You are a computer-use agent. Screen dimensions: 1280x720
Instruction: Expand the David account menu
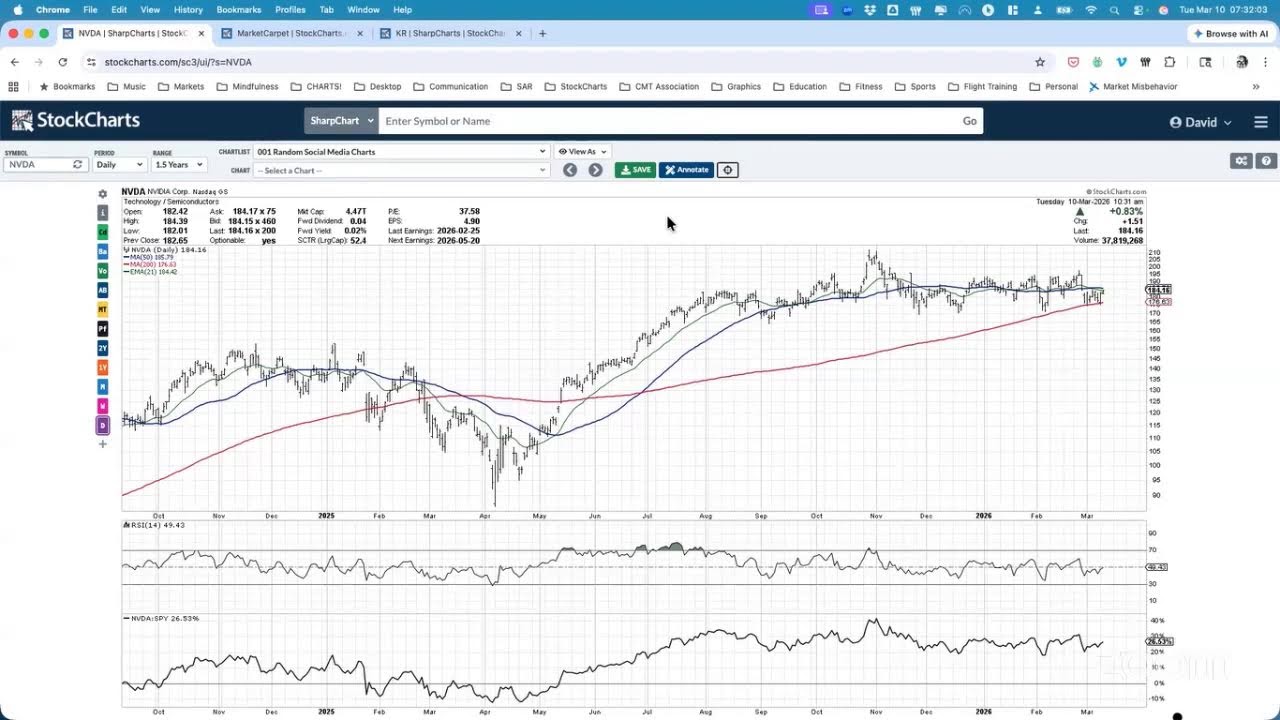[1201, 122]
